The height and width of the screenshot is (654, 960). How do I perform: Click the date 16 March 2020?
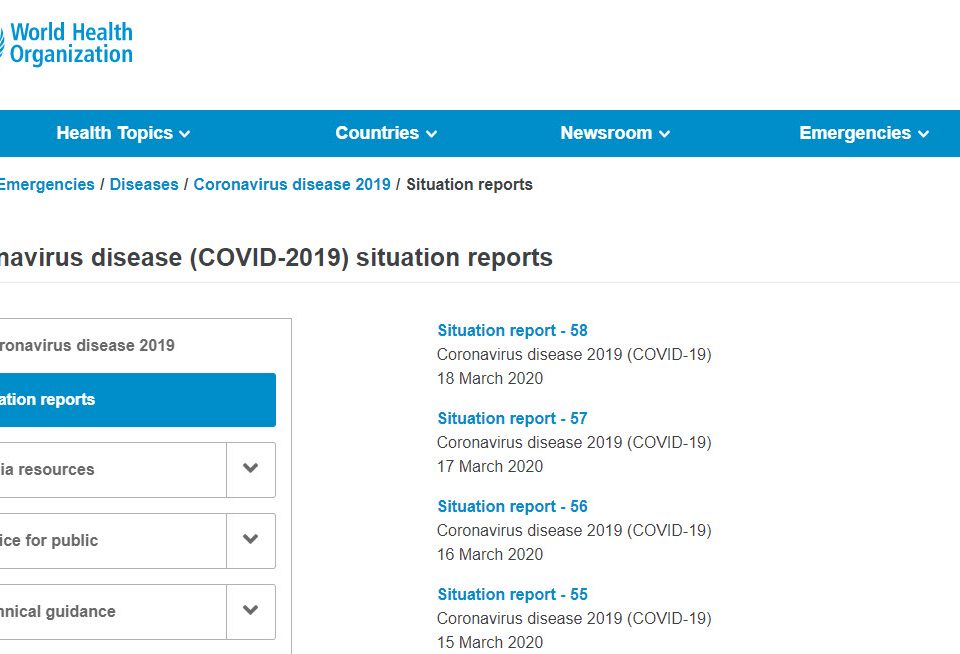[490, 554]
